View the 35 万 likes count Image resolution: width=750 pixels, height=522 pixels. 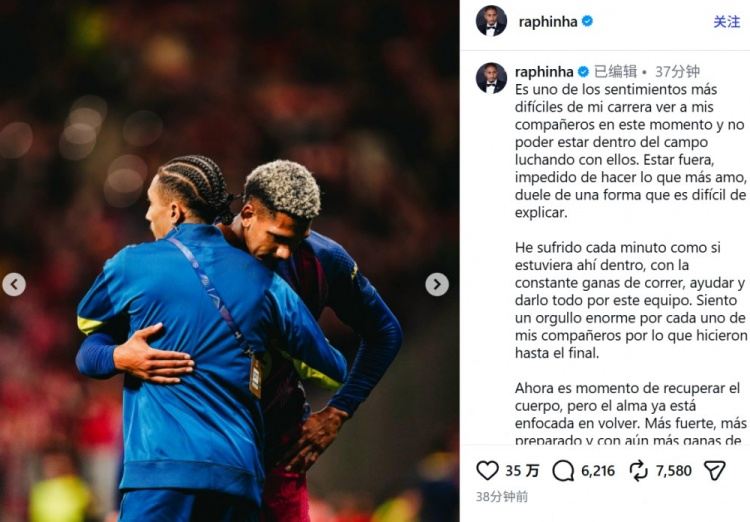(522, 471)
